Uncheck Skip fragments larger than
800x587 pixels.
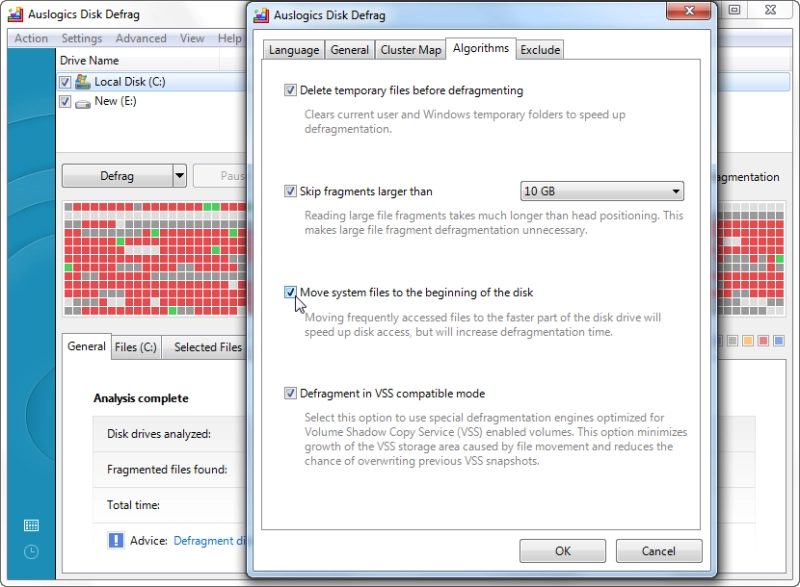[x=290, y=191]
